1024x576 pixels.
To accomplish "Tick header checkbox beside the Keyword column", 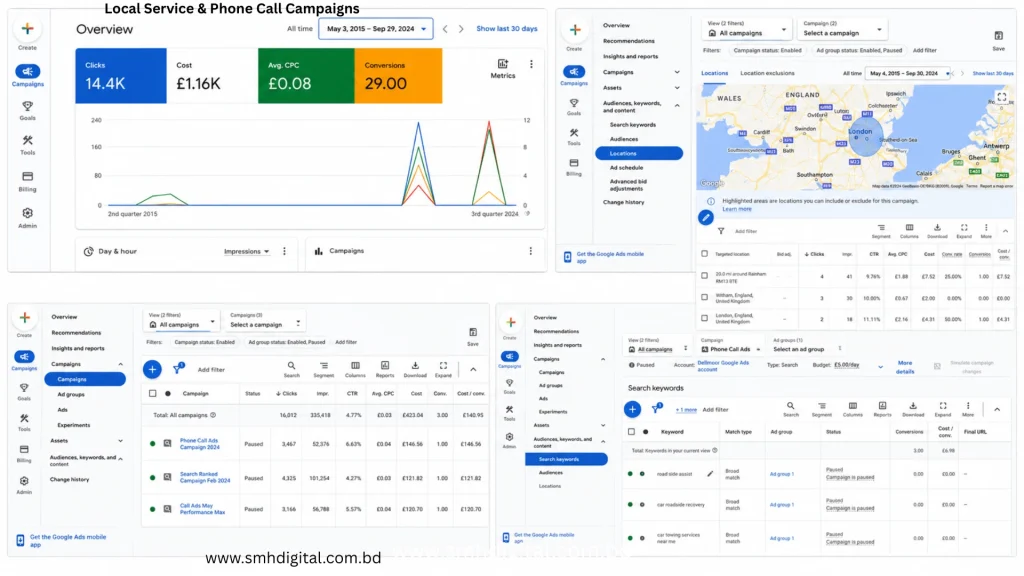I will pyautogui.click(x=631, y=432).
